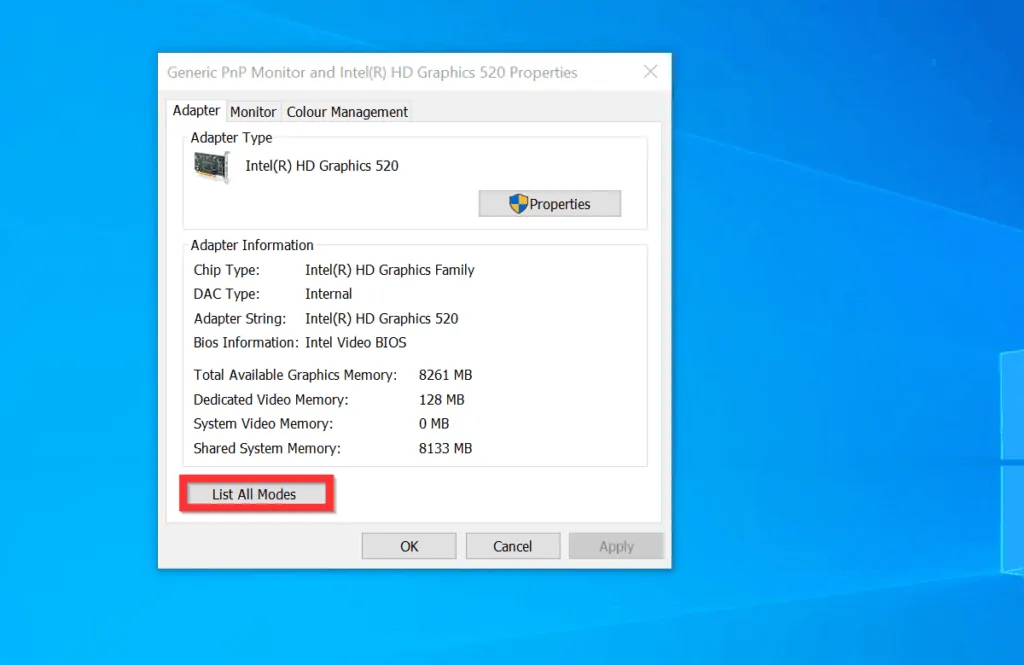Select the Adapter tab
Viewport: 1024px width, 665px height.
coord(195,110)
